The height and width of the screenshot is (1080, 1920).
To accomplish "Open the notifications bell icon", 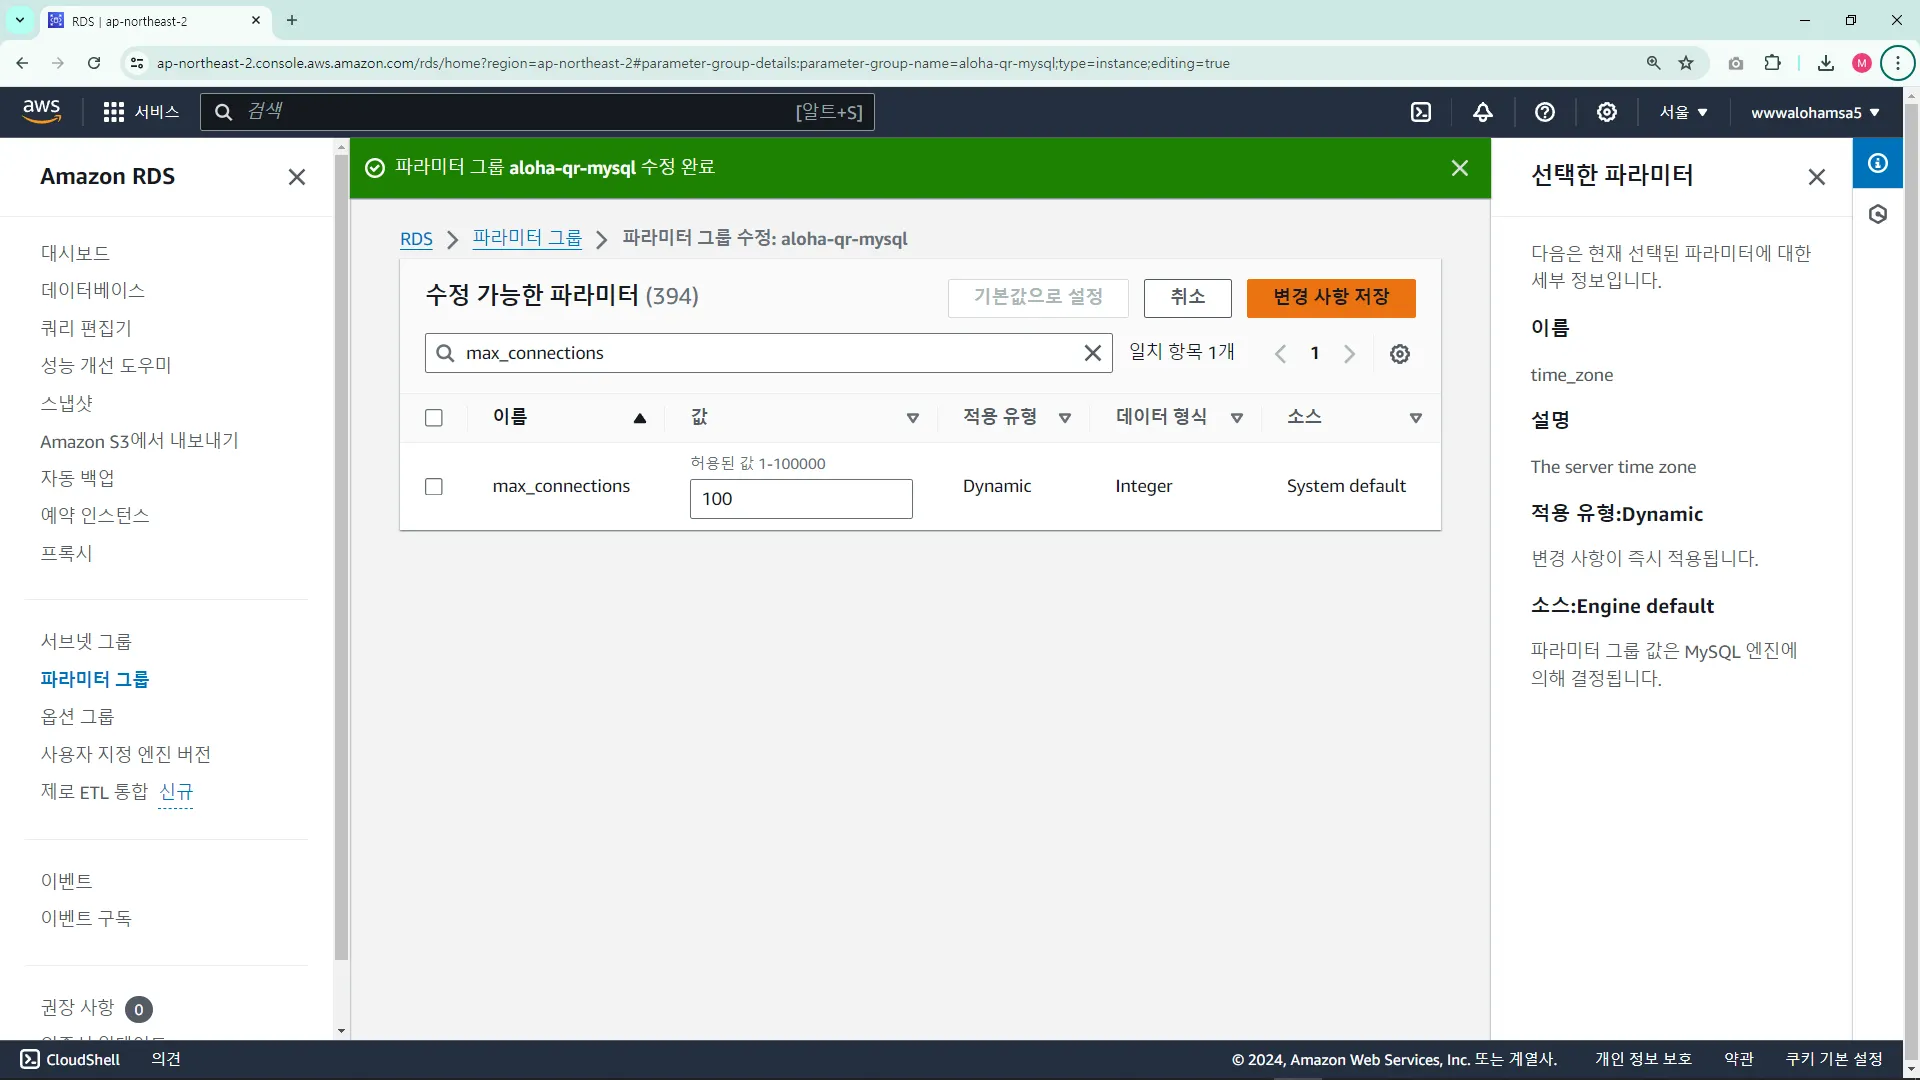I will (x=1483, y=112).
